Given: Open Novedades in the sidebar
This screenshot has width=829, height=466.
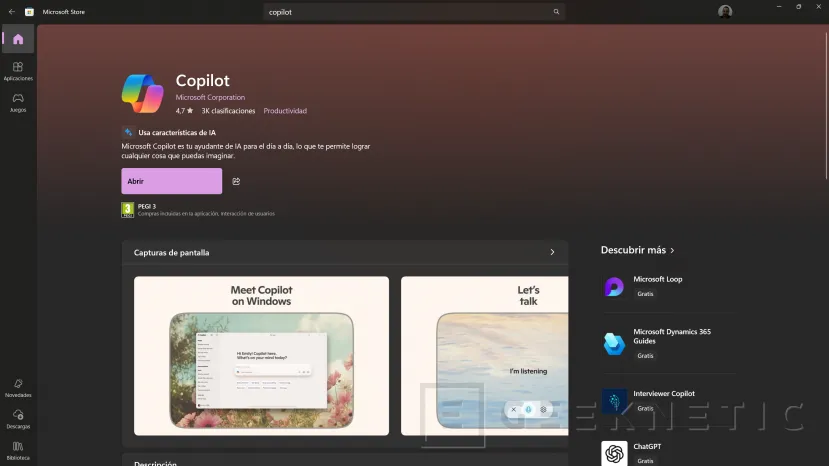Looking at the screenshot, I should click(x=18, y=388).
